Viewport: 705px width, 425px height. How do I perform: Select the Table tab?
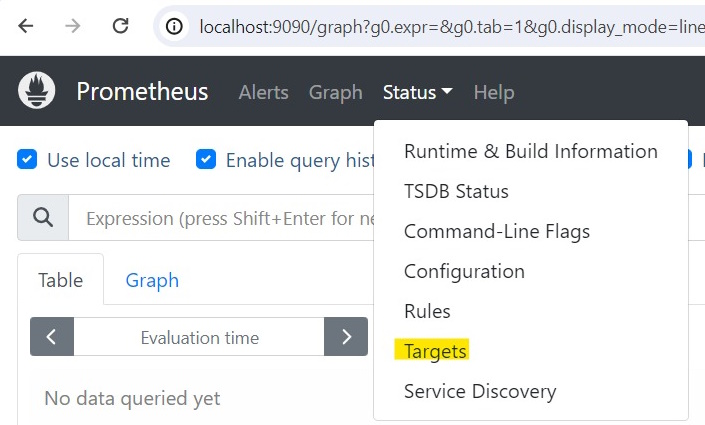(x=61, y=280)
